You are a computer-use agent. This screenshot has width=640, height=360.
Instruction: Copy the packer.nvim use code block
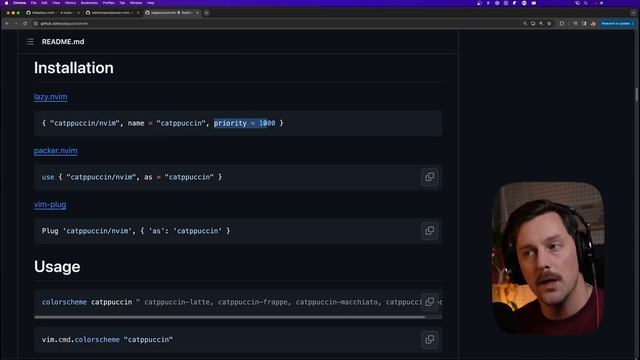429,177
